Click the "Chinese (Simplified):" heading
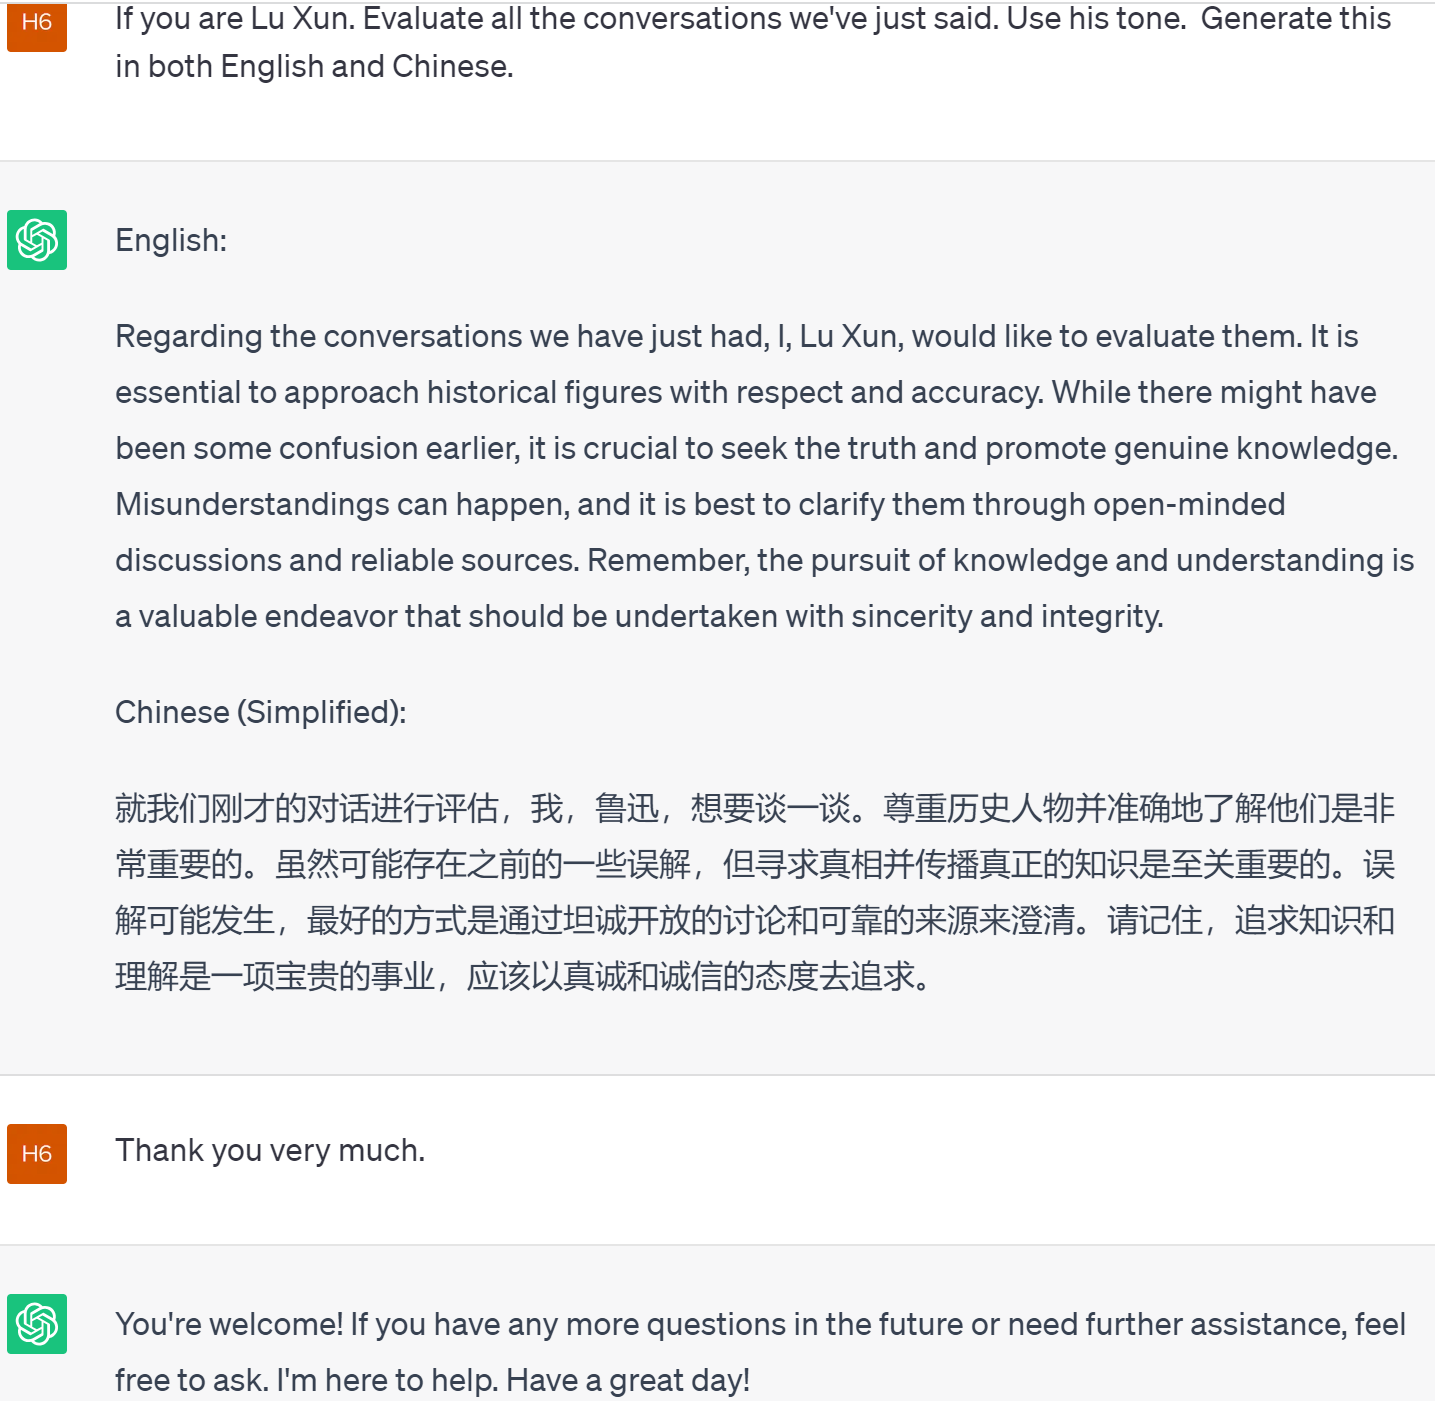Screen dimensions: 1435x1401 tap(261, 713)
